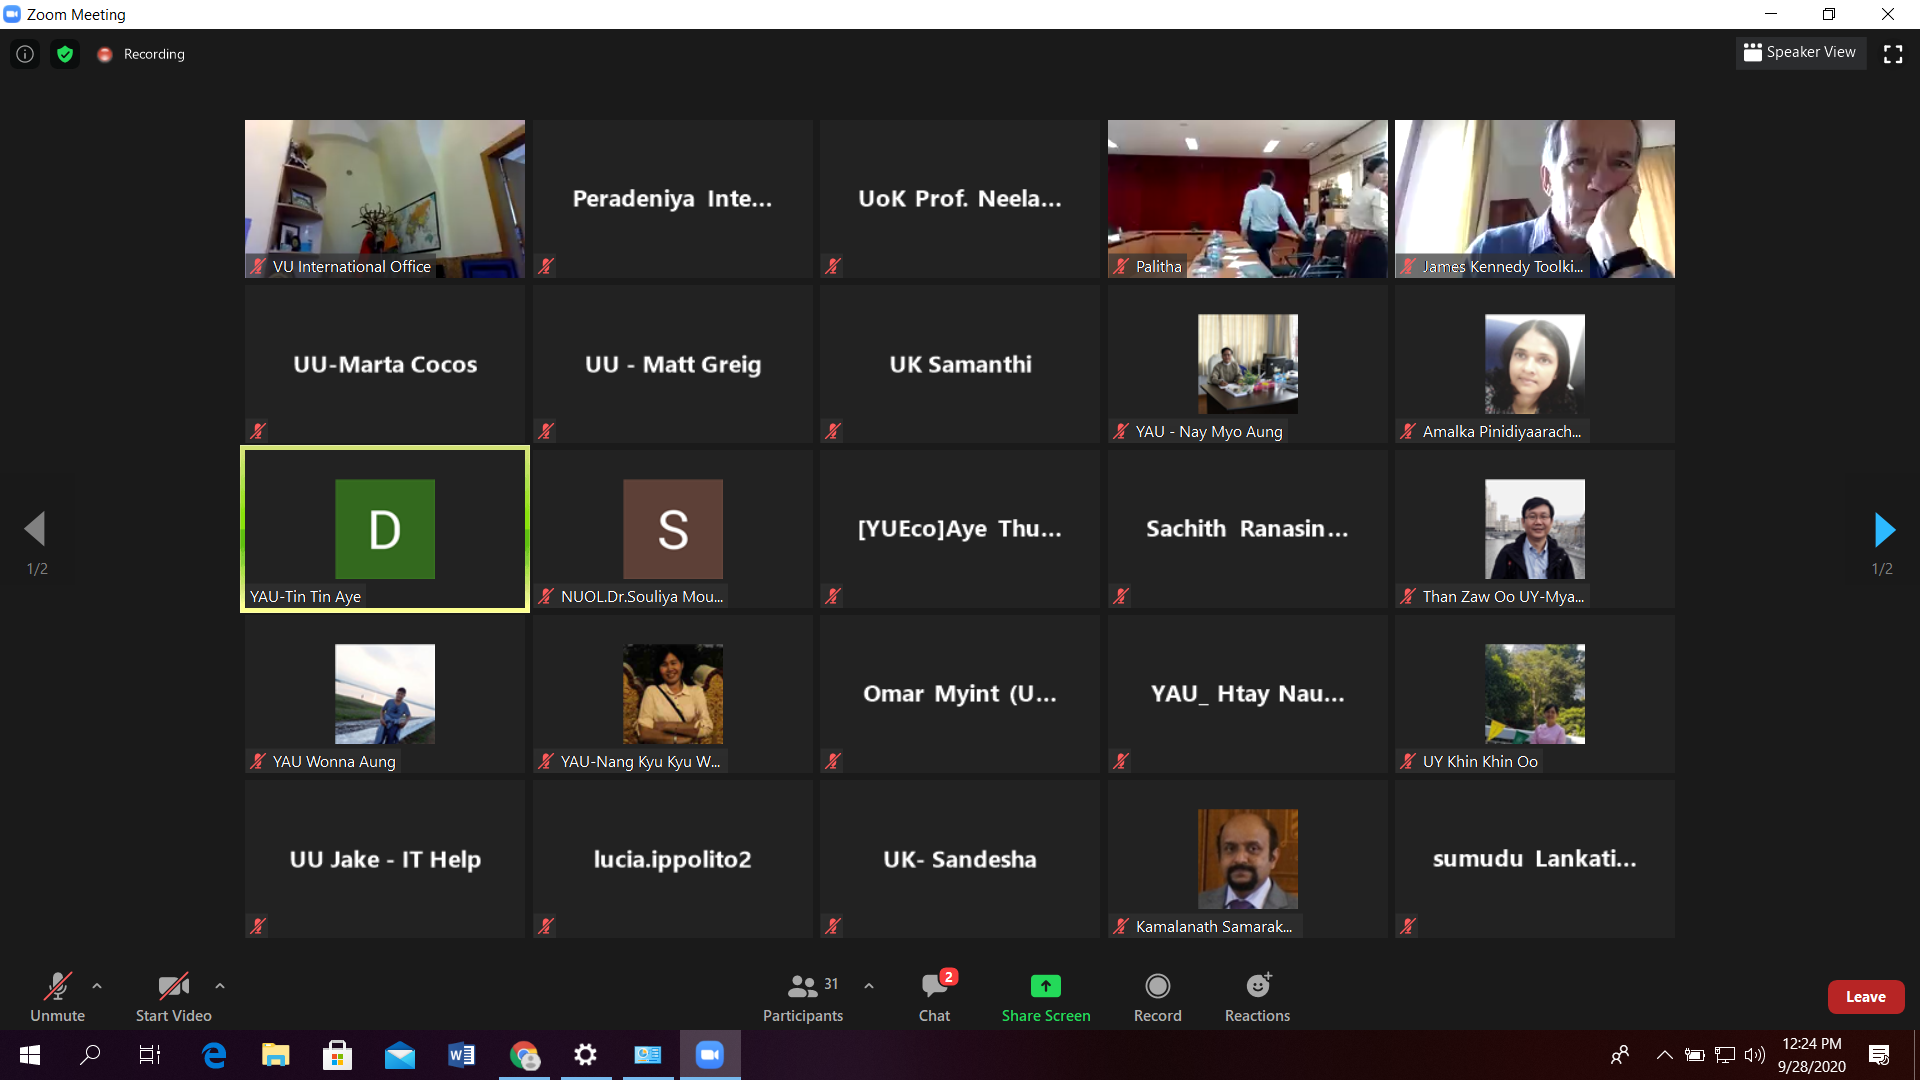Screen dimensions: 1920x1080
Task: Enter full screen mode
Action: click(x=1893, y=54)
